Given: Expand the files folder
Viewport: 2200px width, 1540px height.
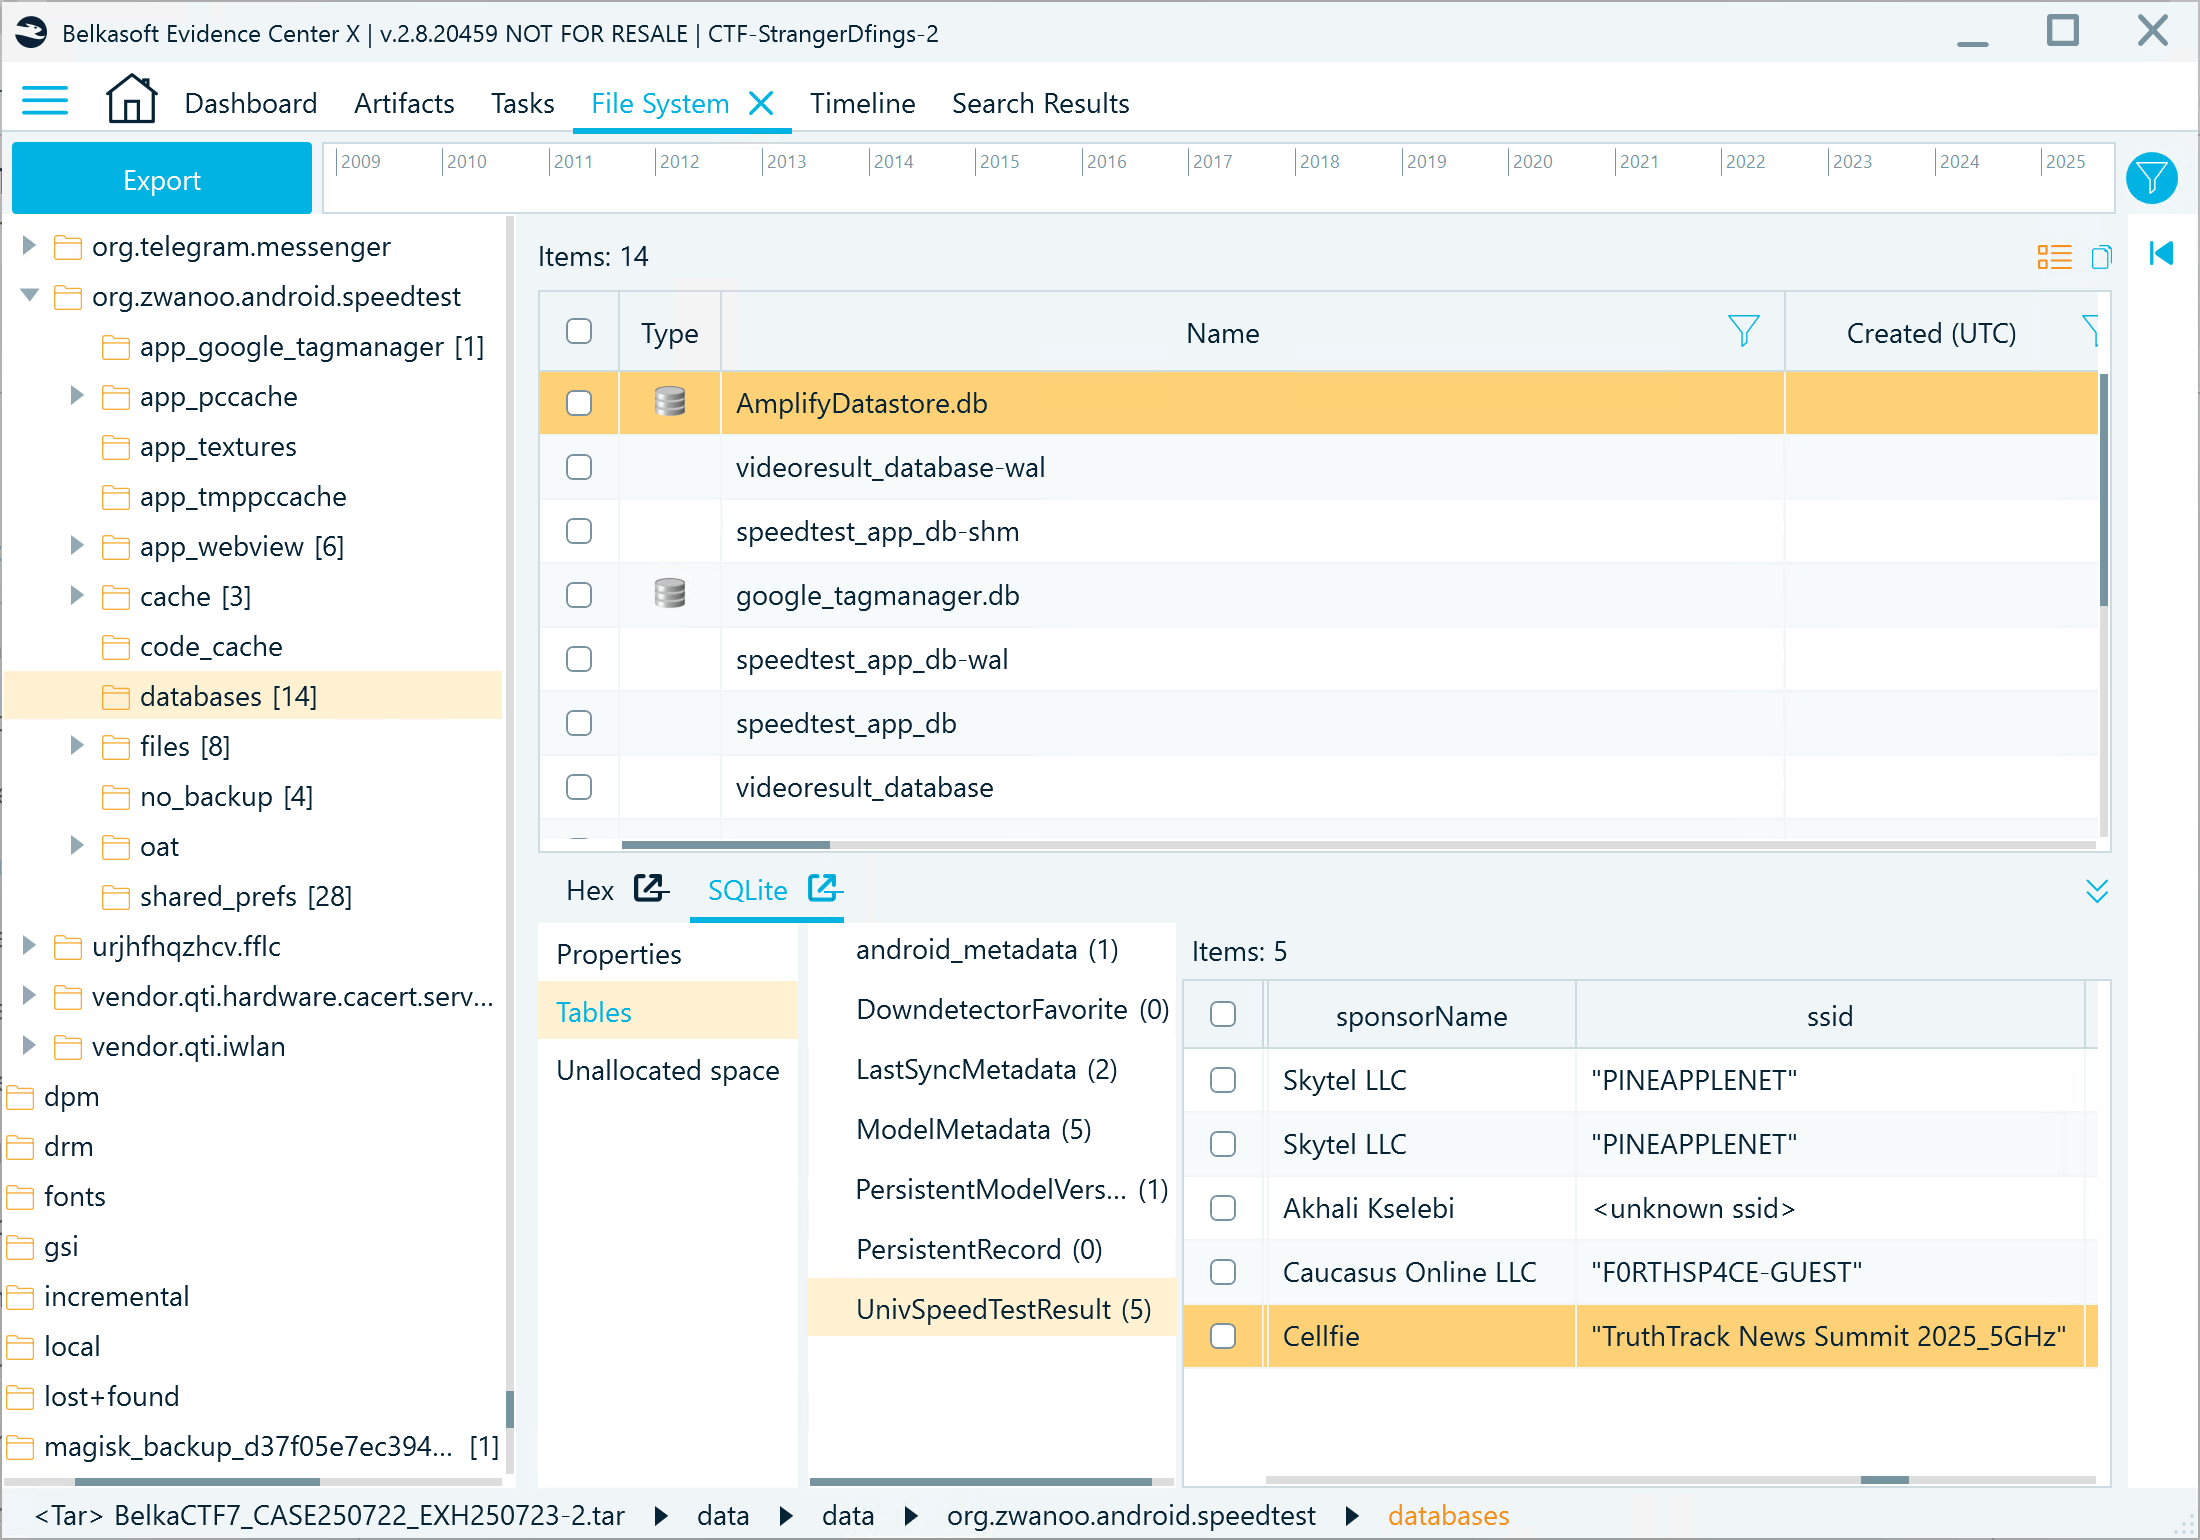Looking at the screenshot, I should pos(77,746).
